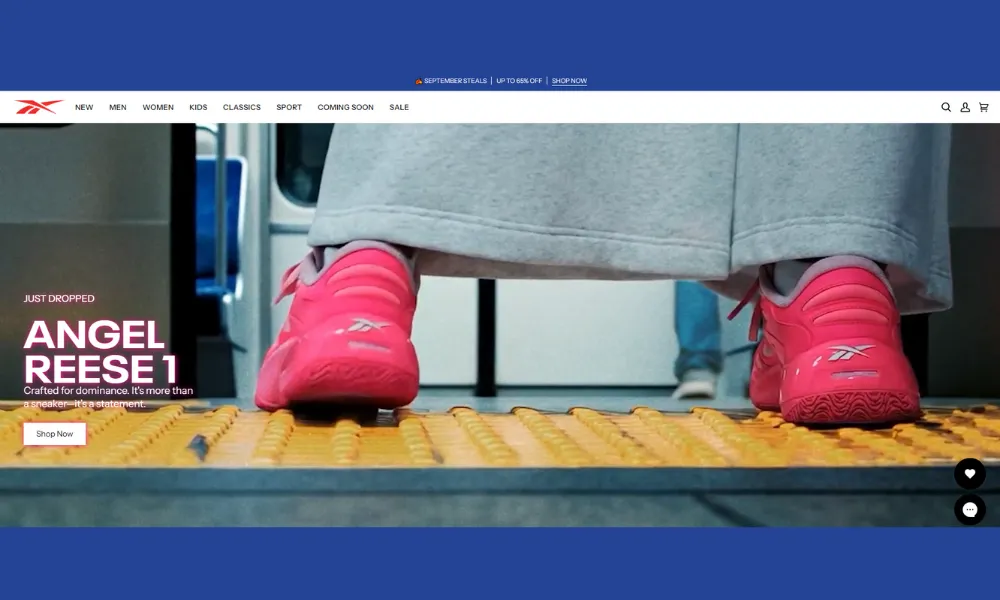Open the NEW menu item
The image size is (1000, 600).
[x=84, y=107]
